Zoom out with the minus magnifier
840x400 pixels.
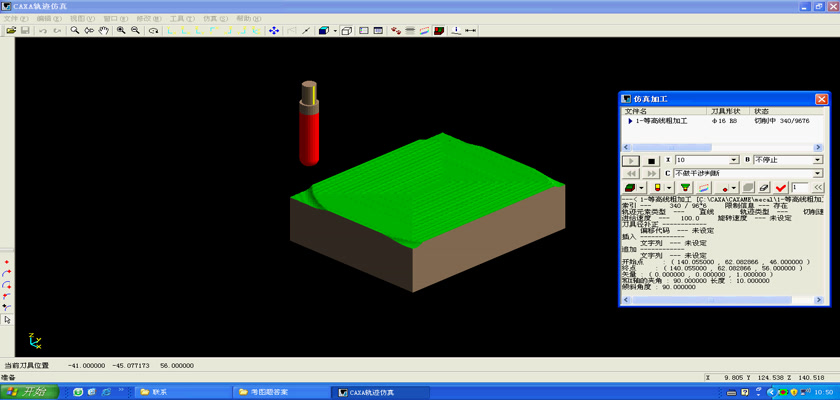coord(135,31)
